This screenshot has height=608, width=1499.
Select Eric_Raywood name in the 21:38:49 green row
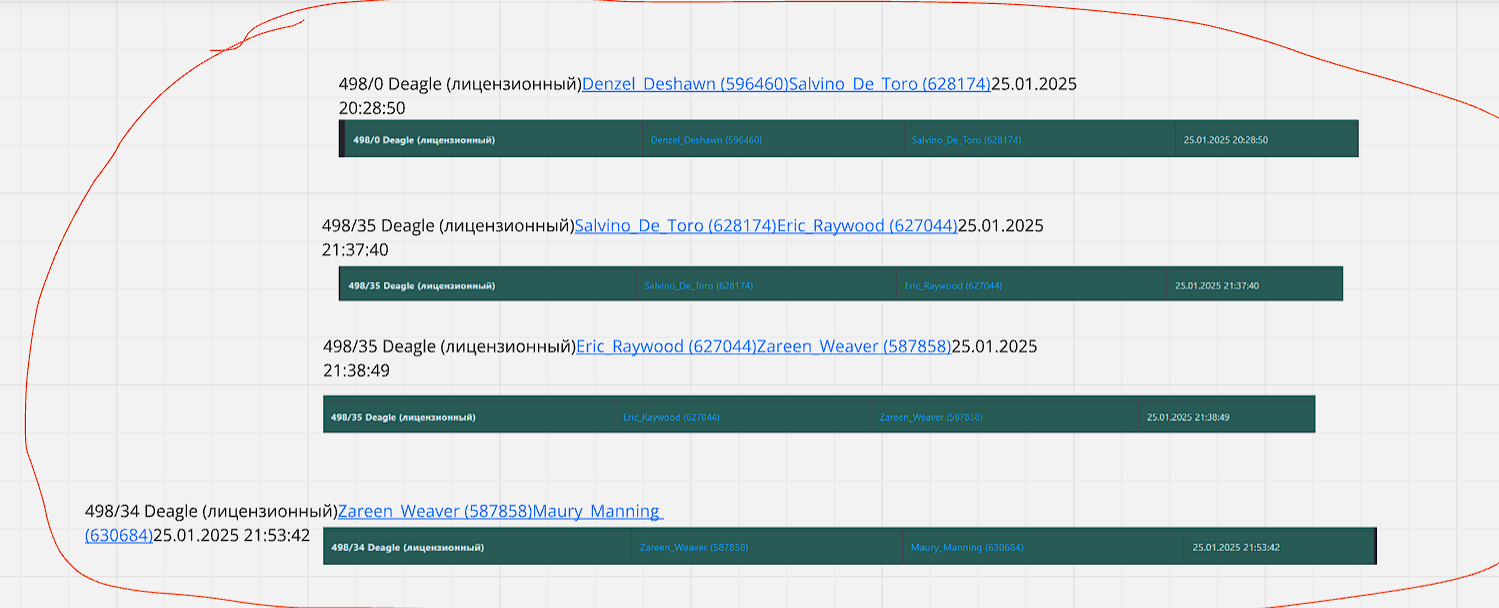click(671, 417)
